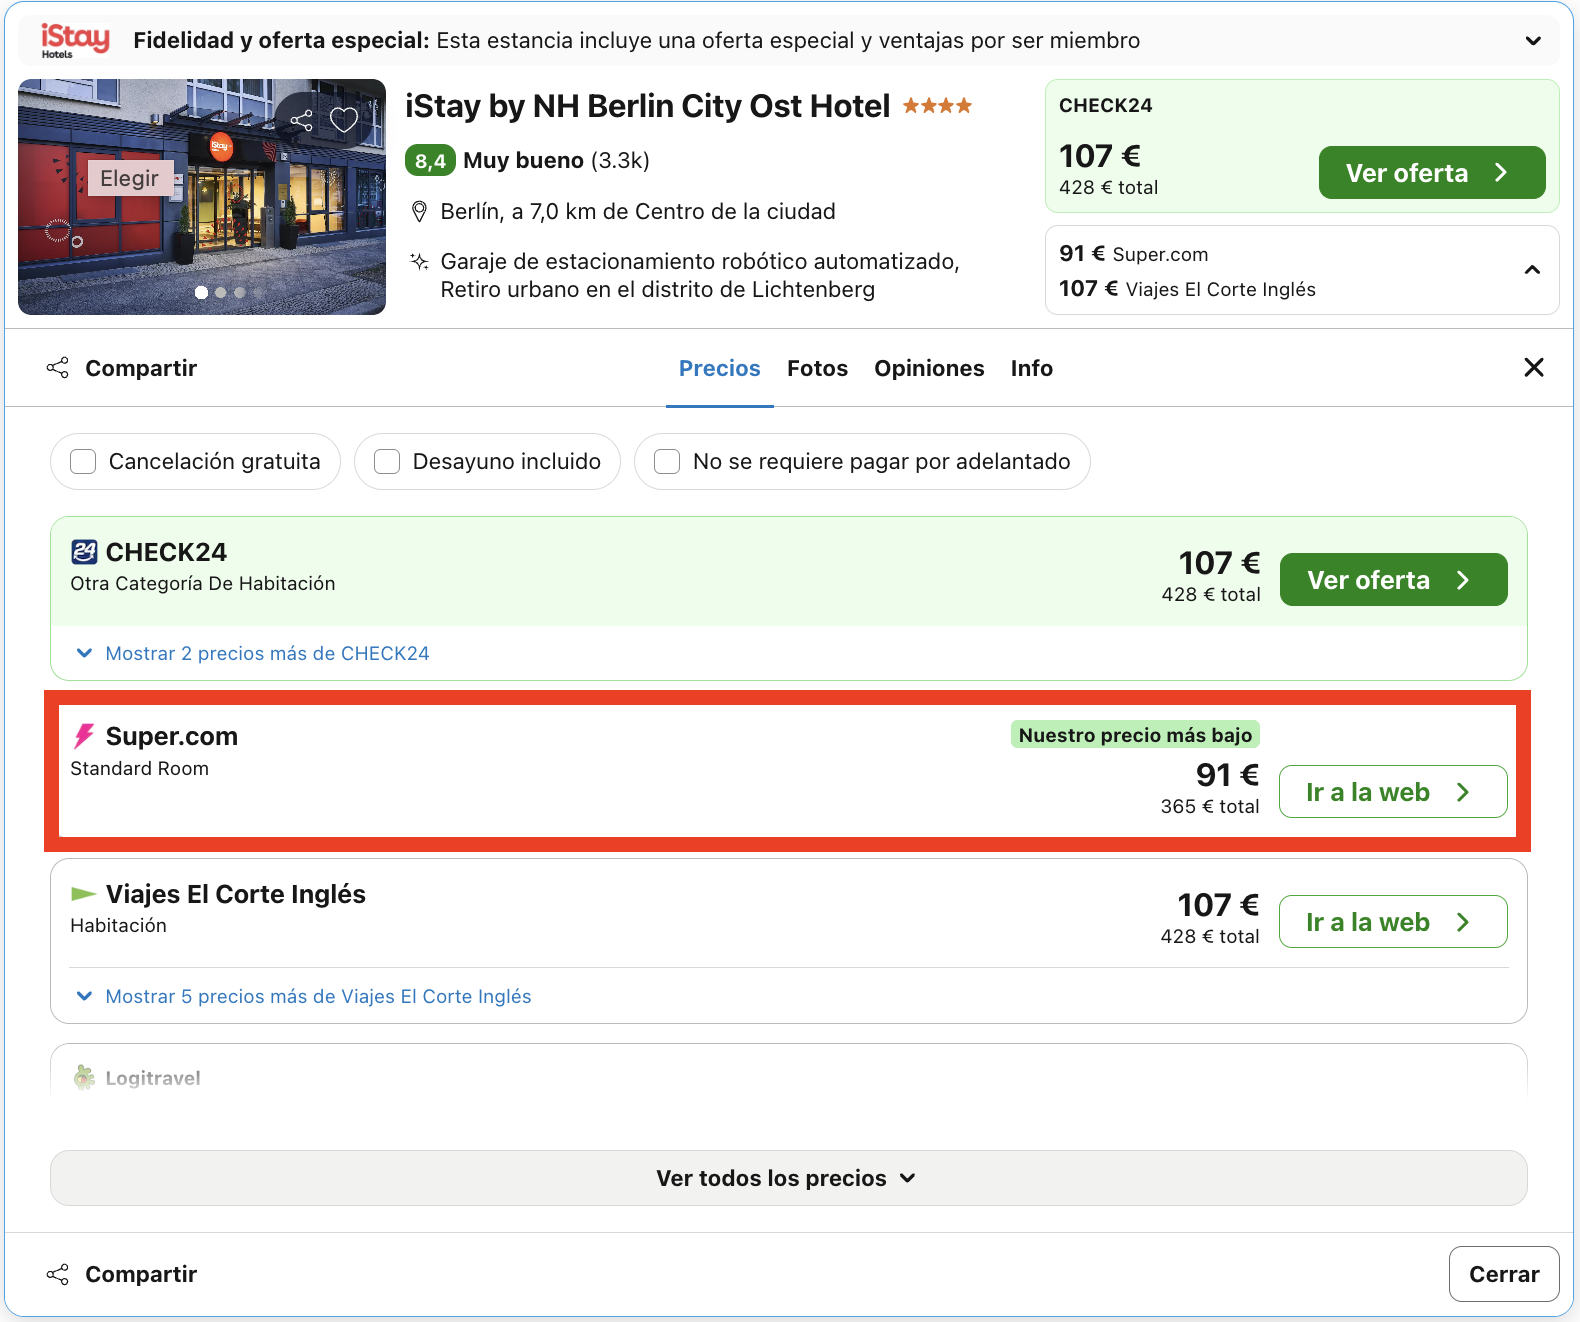Click the bottom Compartir link

[x=141, y=1274]
